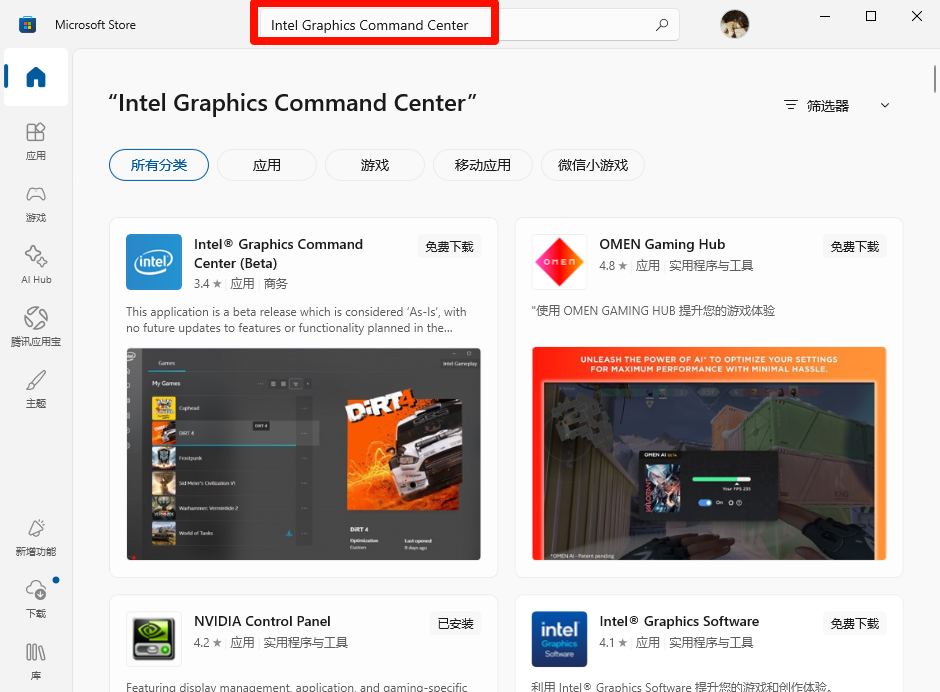Click the Intel Graphics Software app icon
The image size is (940, 692).
559,639
